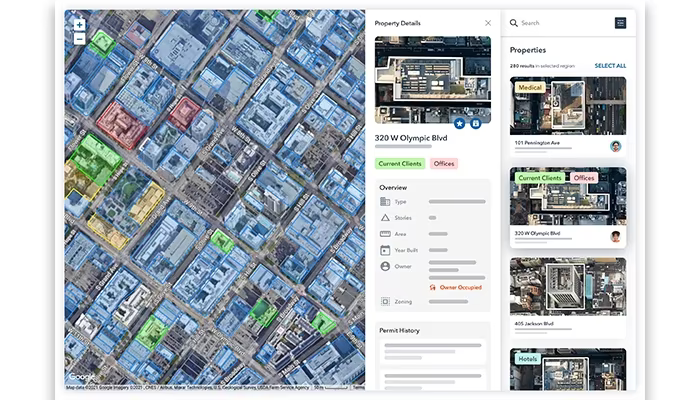700x400 pixels.
Task: Click the 280 results in selected region text
Action: 542,66
